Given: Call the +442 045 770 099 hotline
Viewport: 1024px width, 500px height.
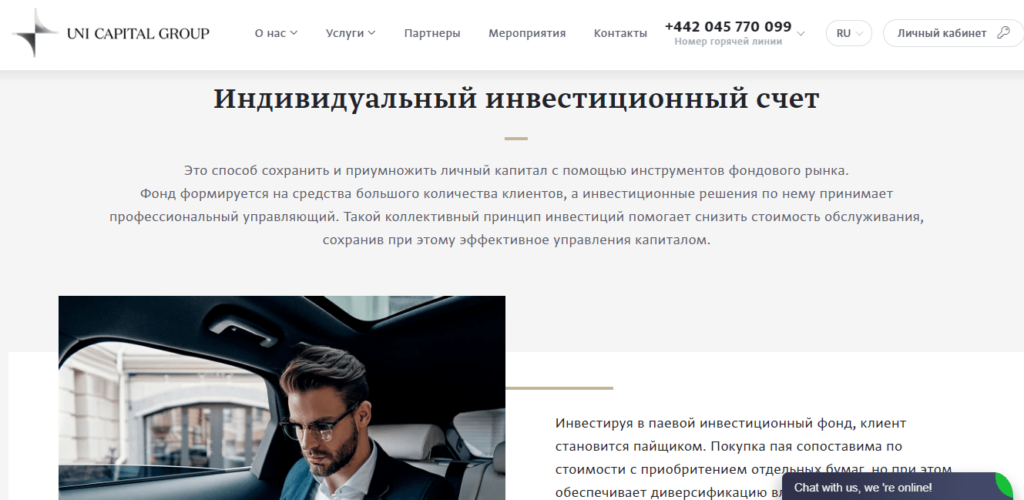Looking at the screenshot, I should click(x=728, y=27).
